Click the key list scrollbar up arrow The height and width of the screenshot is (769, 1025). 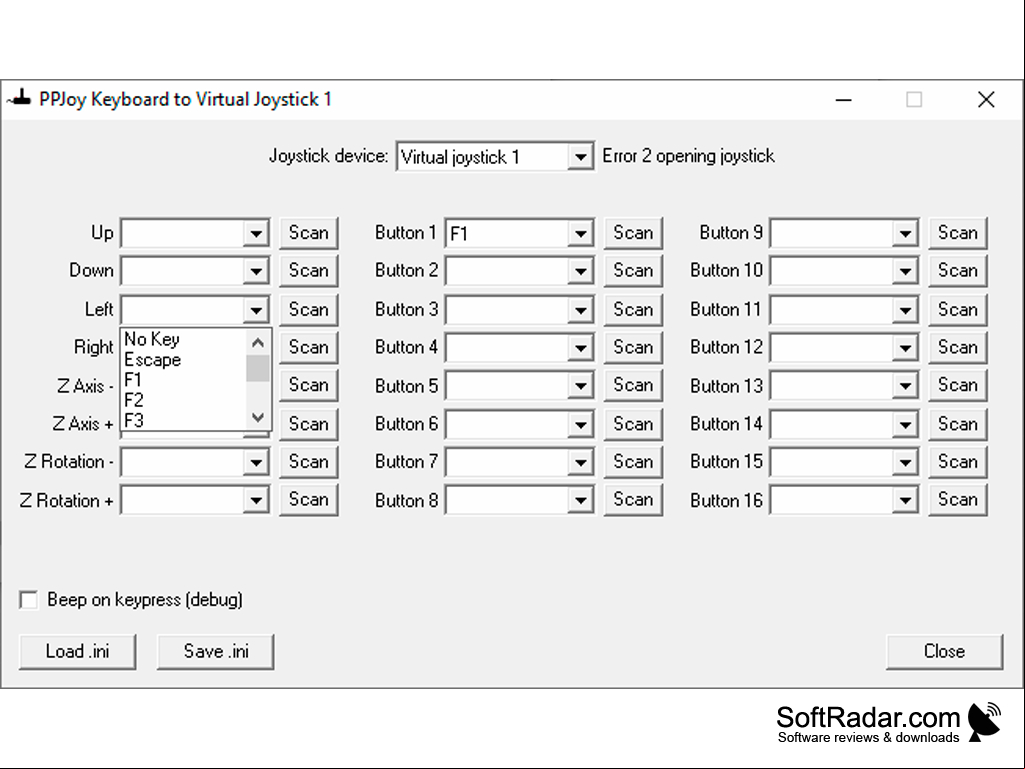click(x=258, y=342)
